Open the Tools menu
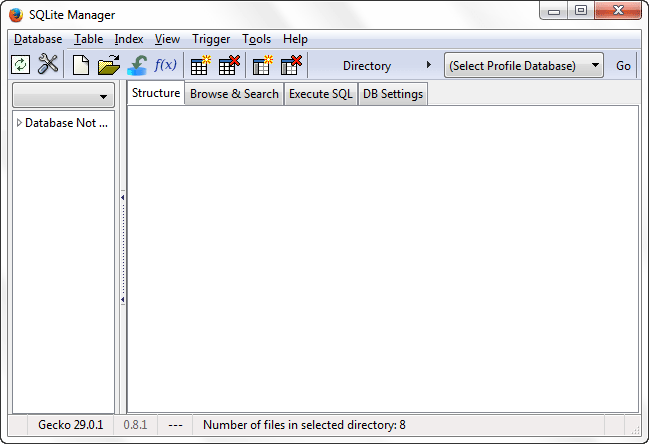This screenshot has width=649, height=444. click(x=257, y=39)
